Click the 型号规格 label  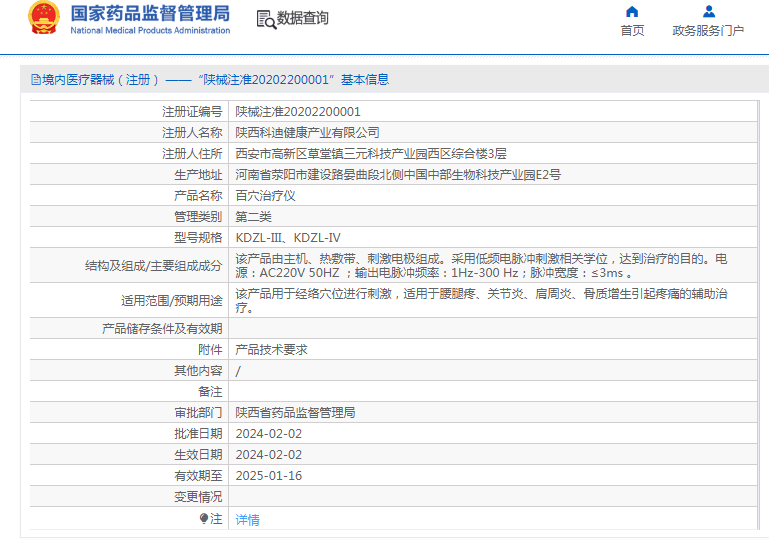tap(198, 238)
